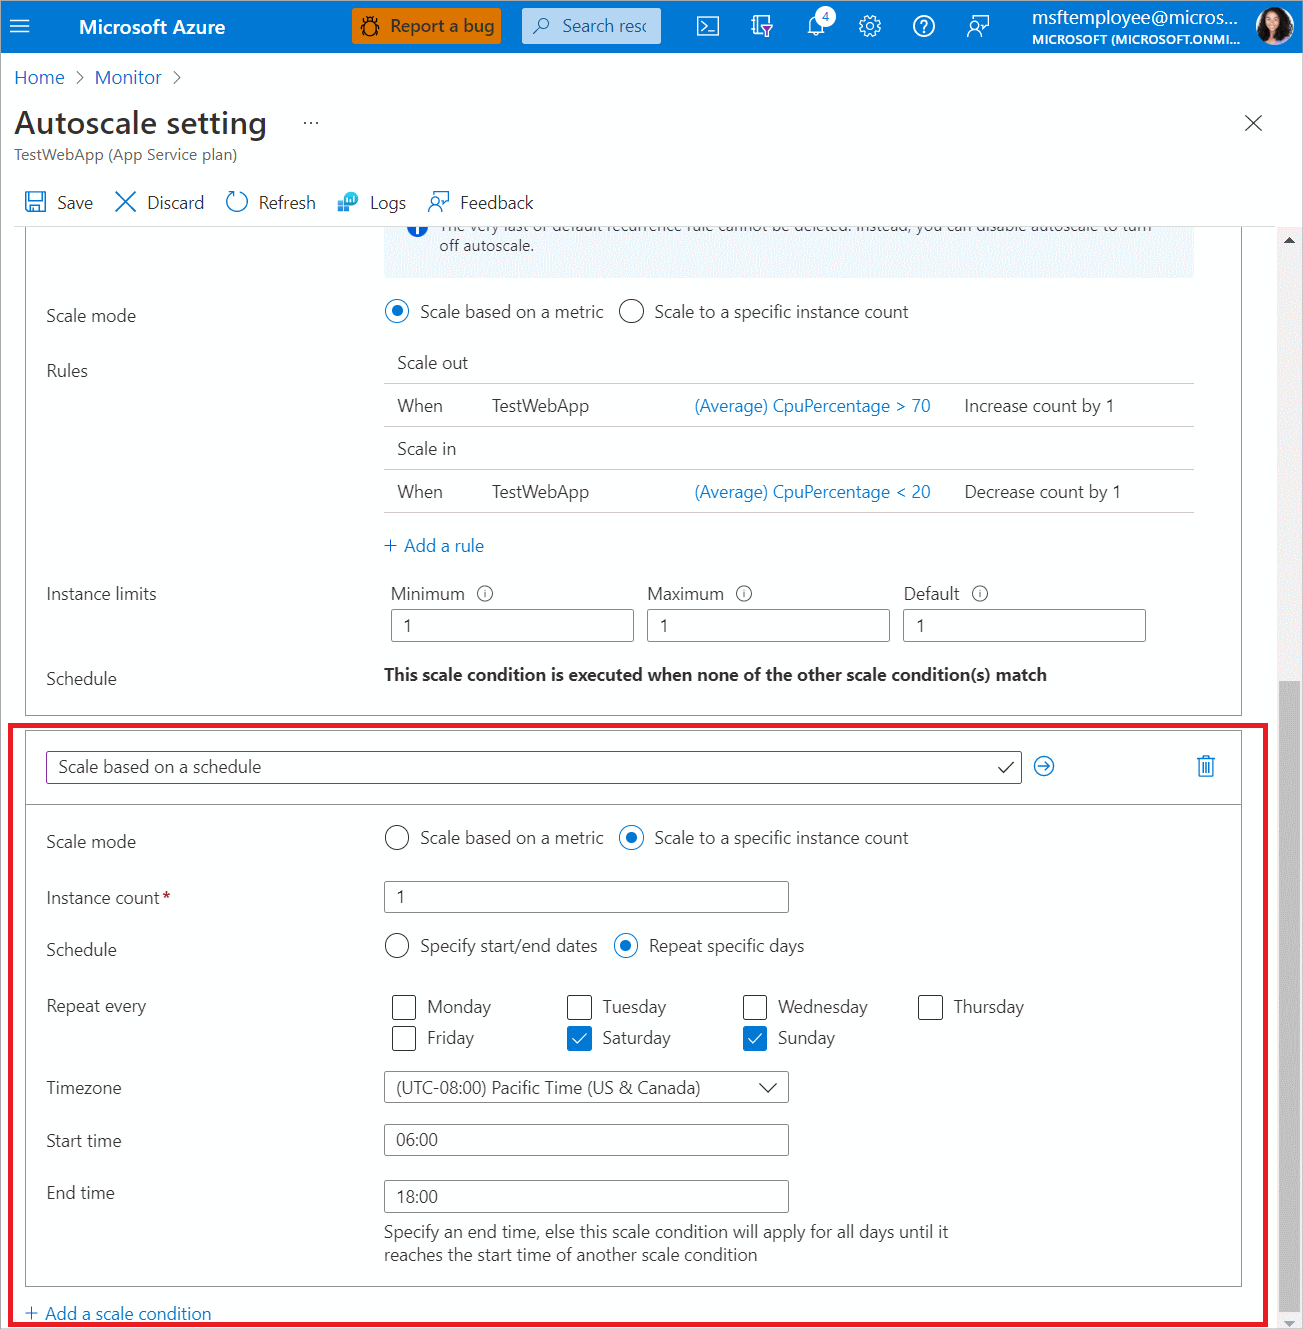1303x1329 pixels.
Task: Edit the Start time field
Action: (x=586, y=1140)
